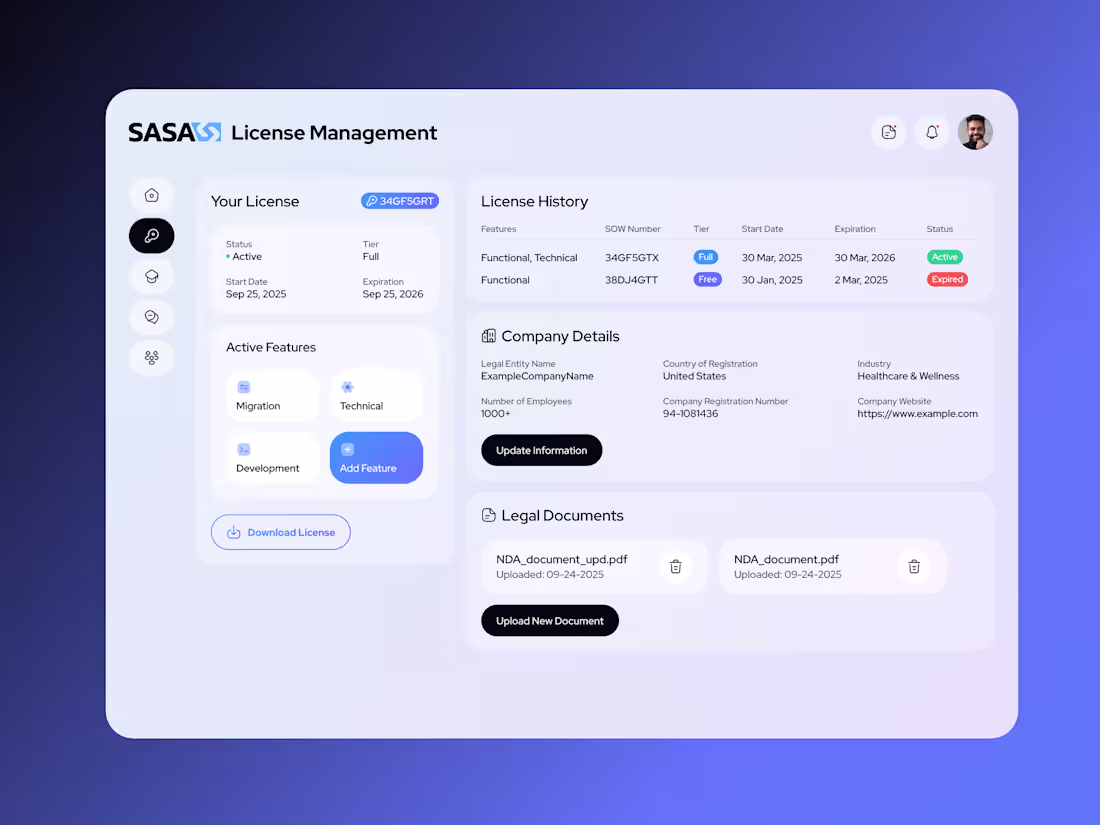Click Sep 25, 2026 license expiration value

click(393, 294)
